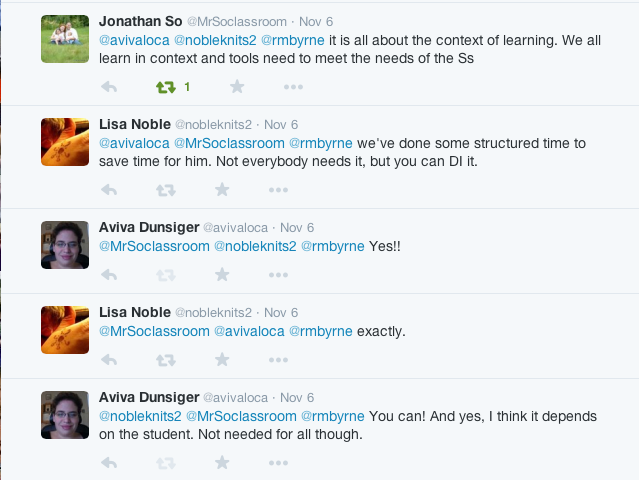Open more options on Jonathan So's tweet
Viewport: 639px width, 480px height.
(x=293, y=87)
